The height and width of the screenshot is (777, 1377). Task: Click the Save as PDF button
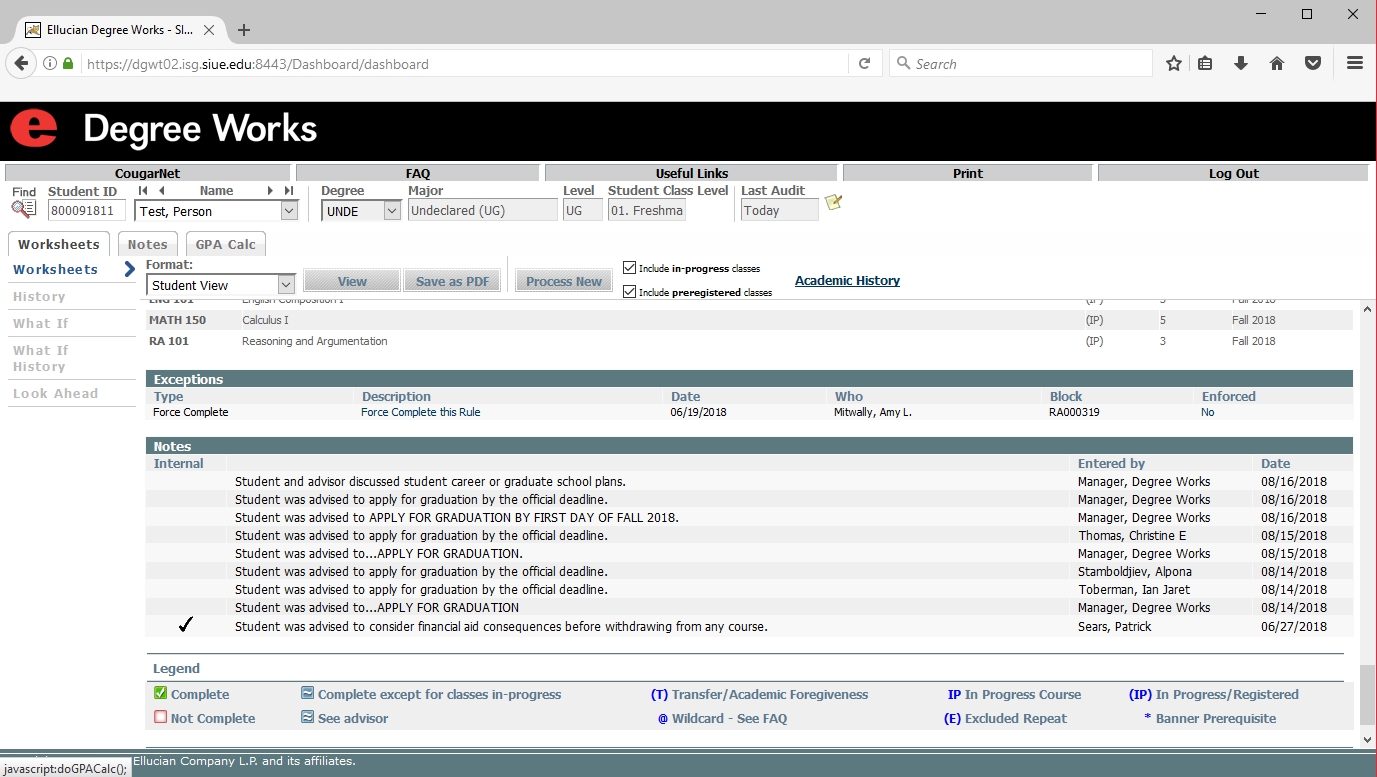tap(452, 282)
